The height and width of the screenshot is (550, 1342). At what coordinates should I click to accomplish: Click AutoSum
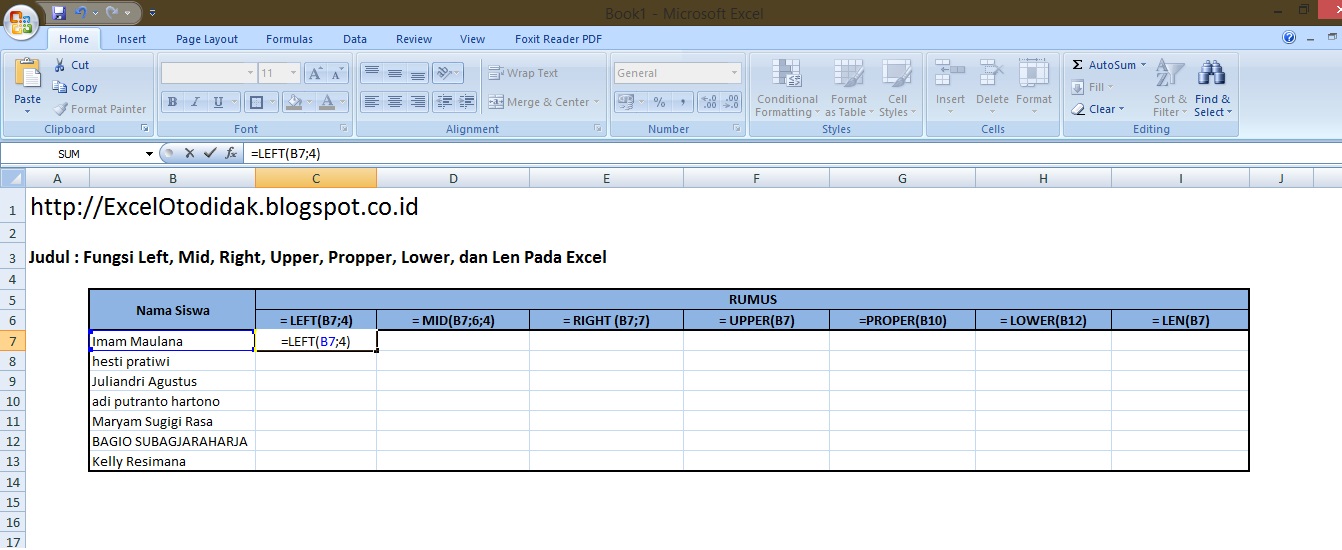pos(1104,65)
